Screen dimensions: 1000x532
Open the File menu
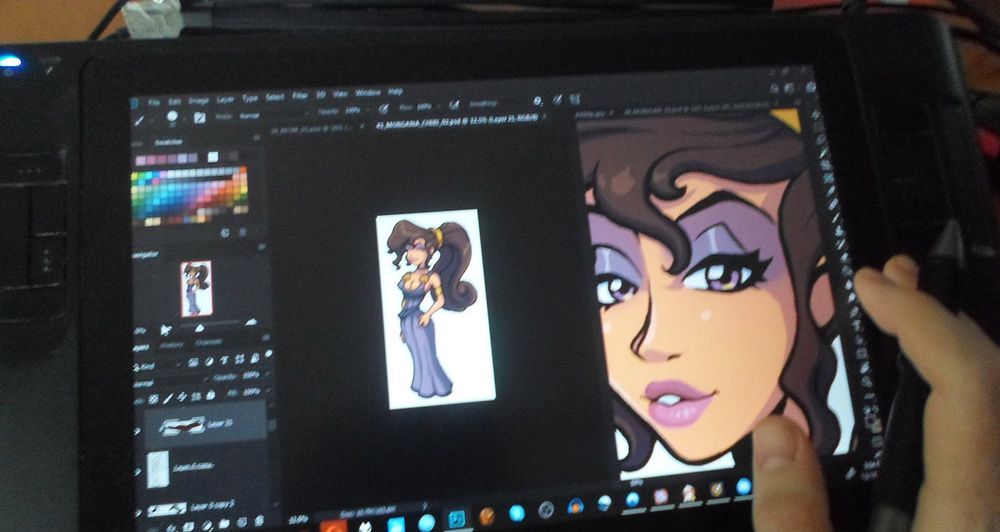point(153,102)
